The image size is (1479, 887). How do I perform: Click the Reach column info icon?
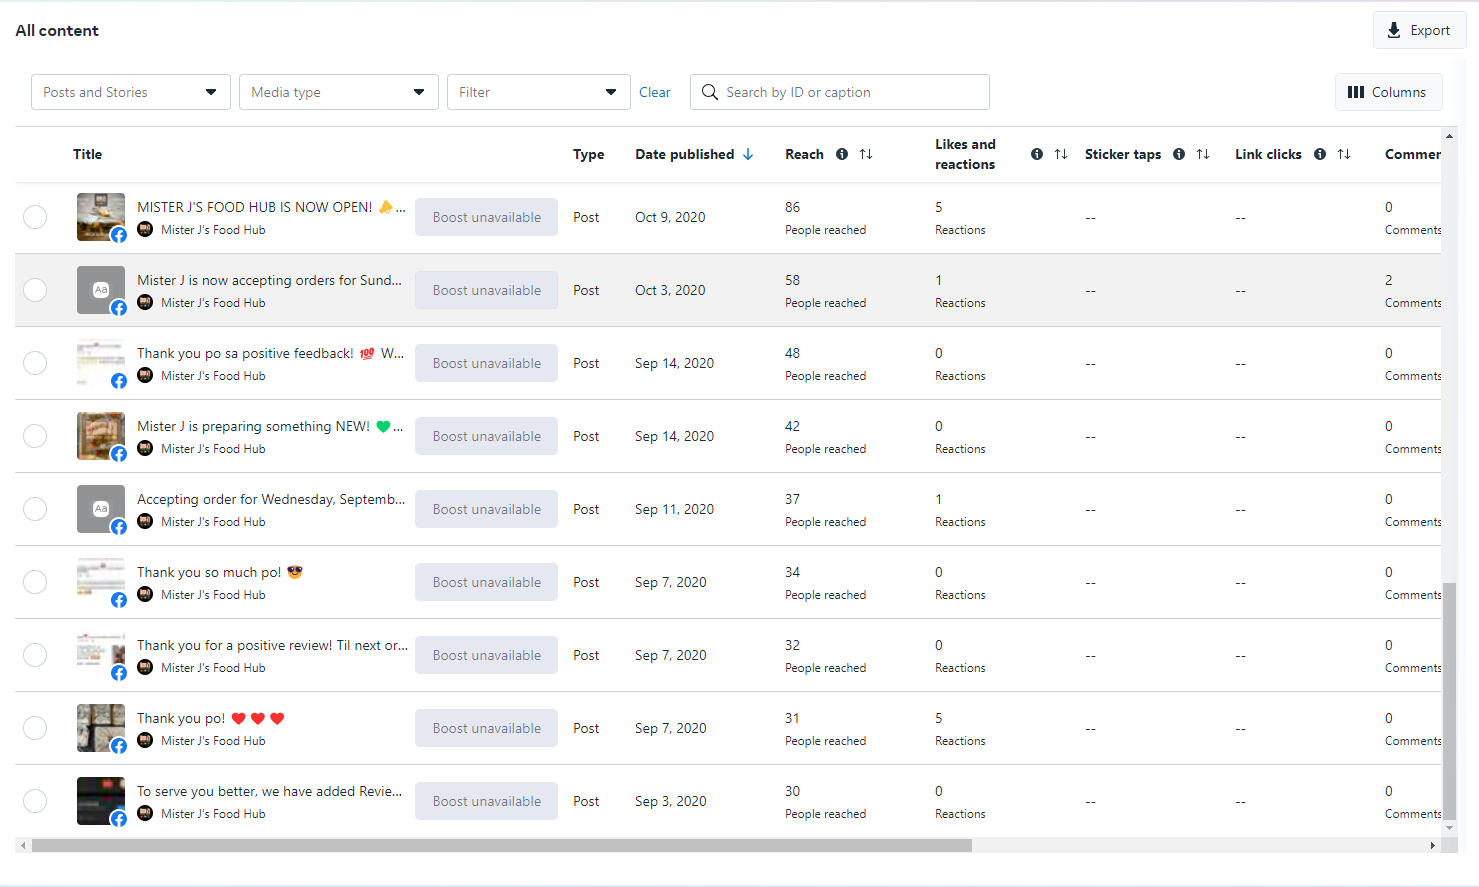click(842, 154)
